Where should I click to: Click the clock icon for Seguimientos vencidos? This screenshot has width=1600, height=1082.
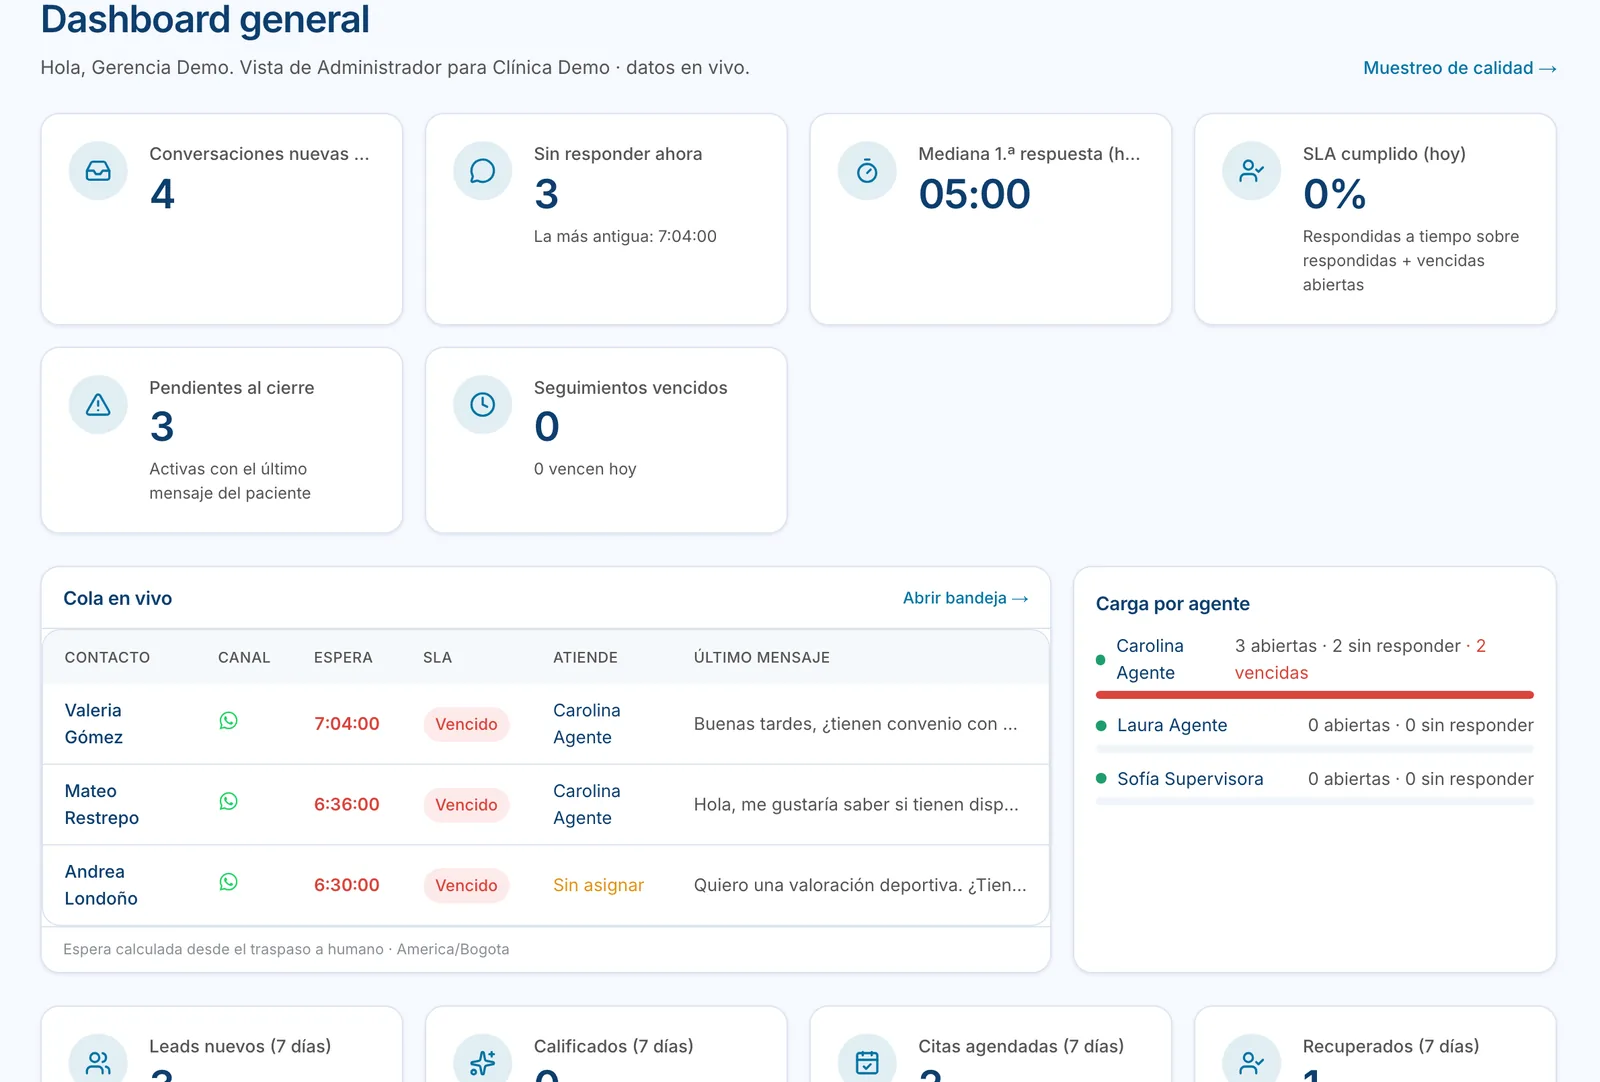pos(483,405)
